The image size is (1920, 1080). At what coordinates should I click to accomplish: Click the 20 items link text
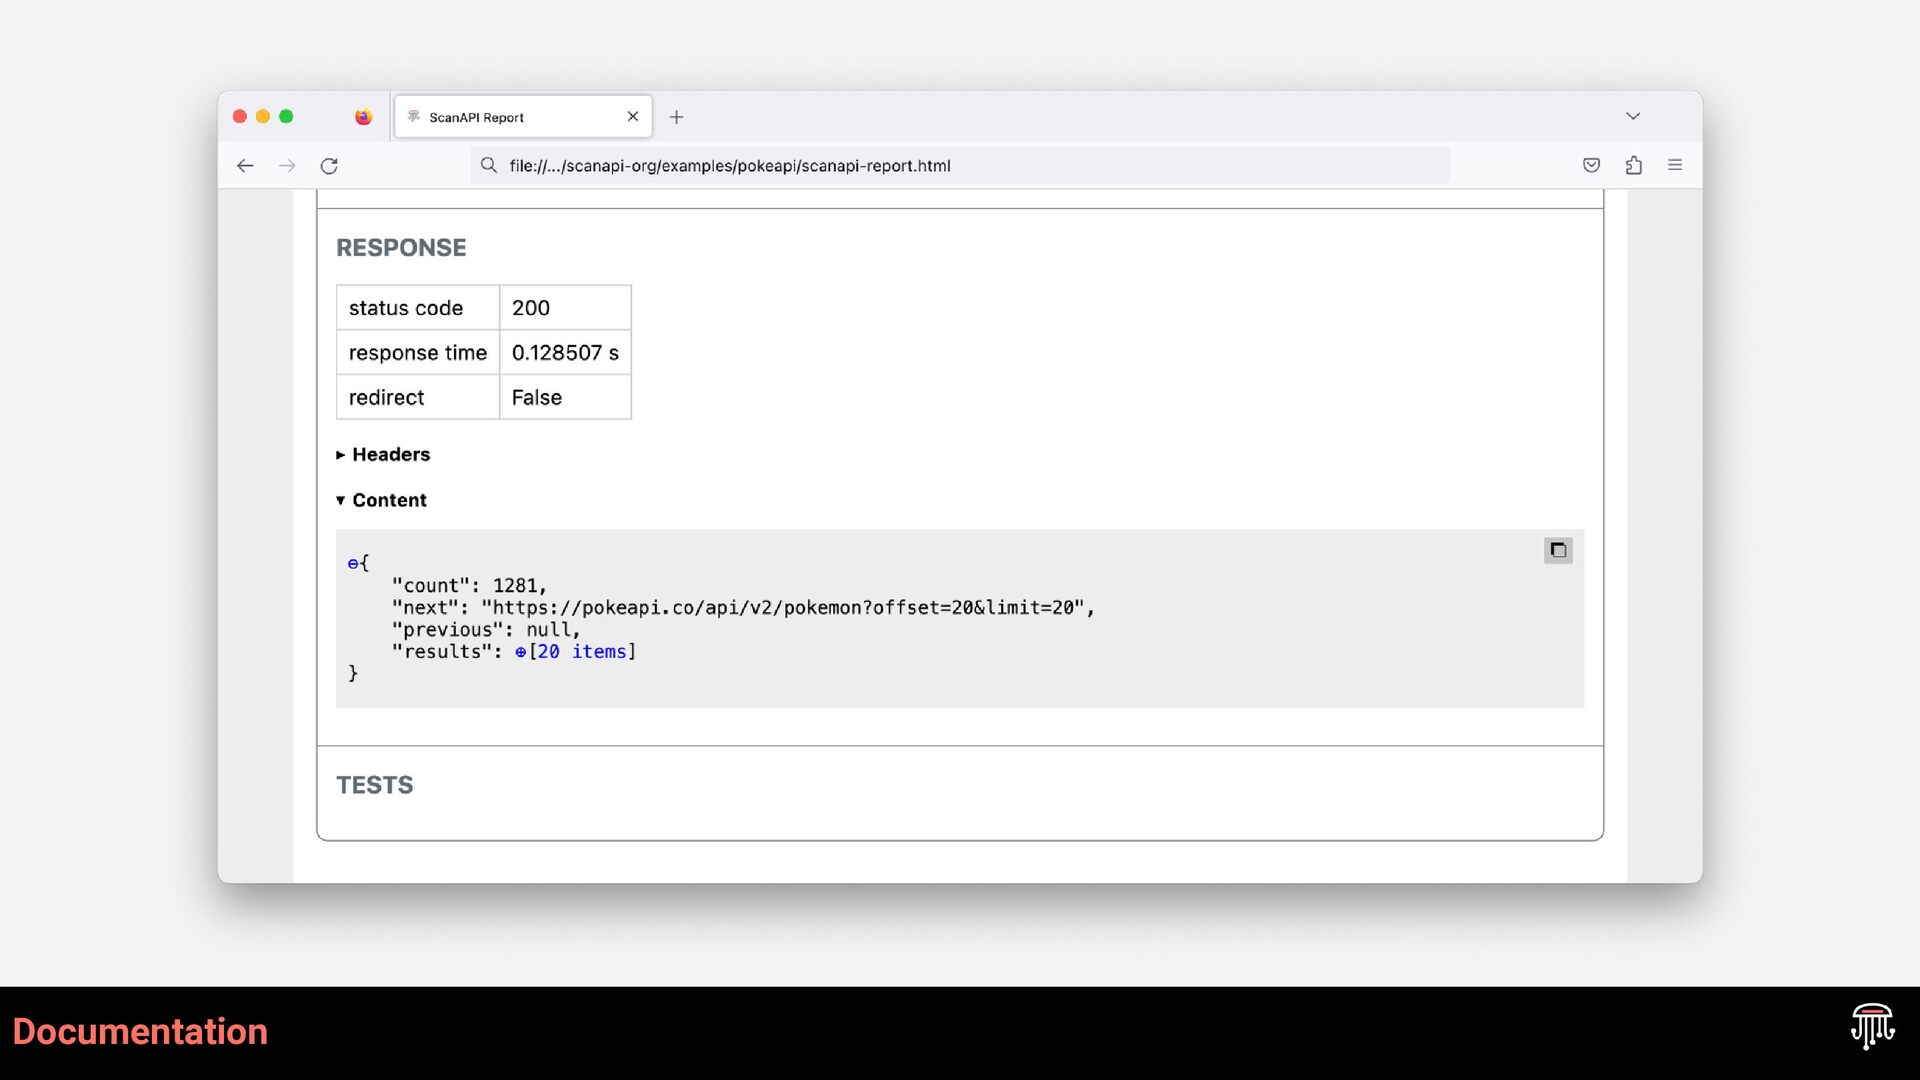583,652
